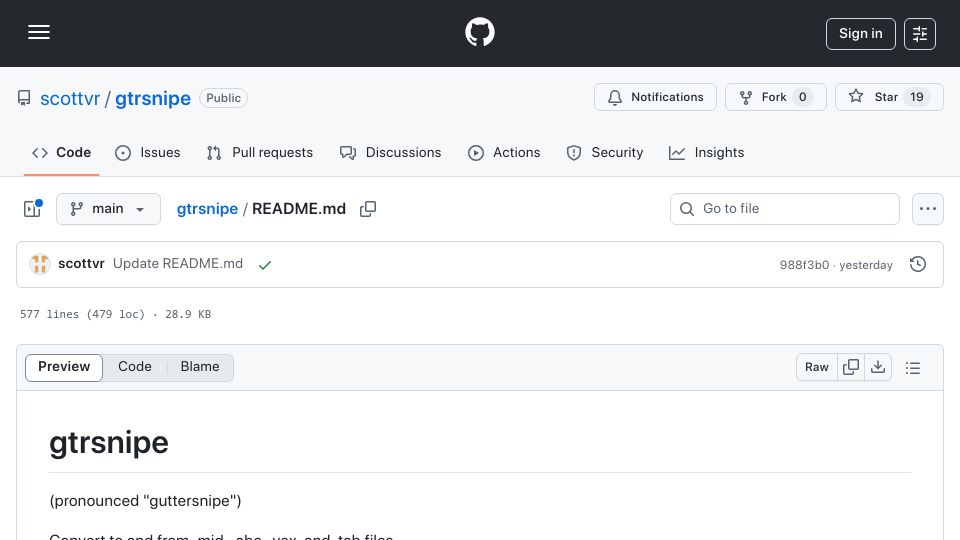Select the Preview view mode
Image resolution: width=960 pixels, height=540 pixels.
click(64, 367)
